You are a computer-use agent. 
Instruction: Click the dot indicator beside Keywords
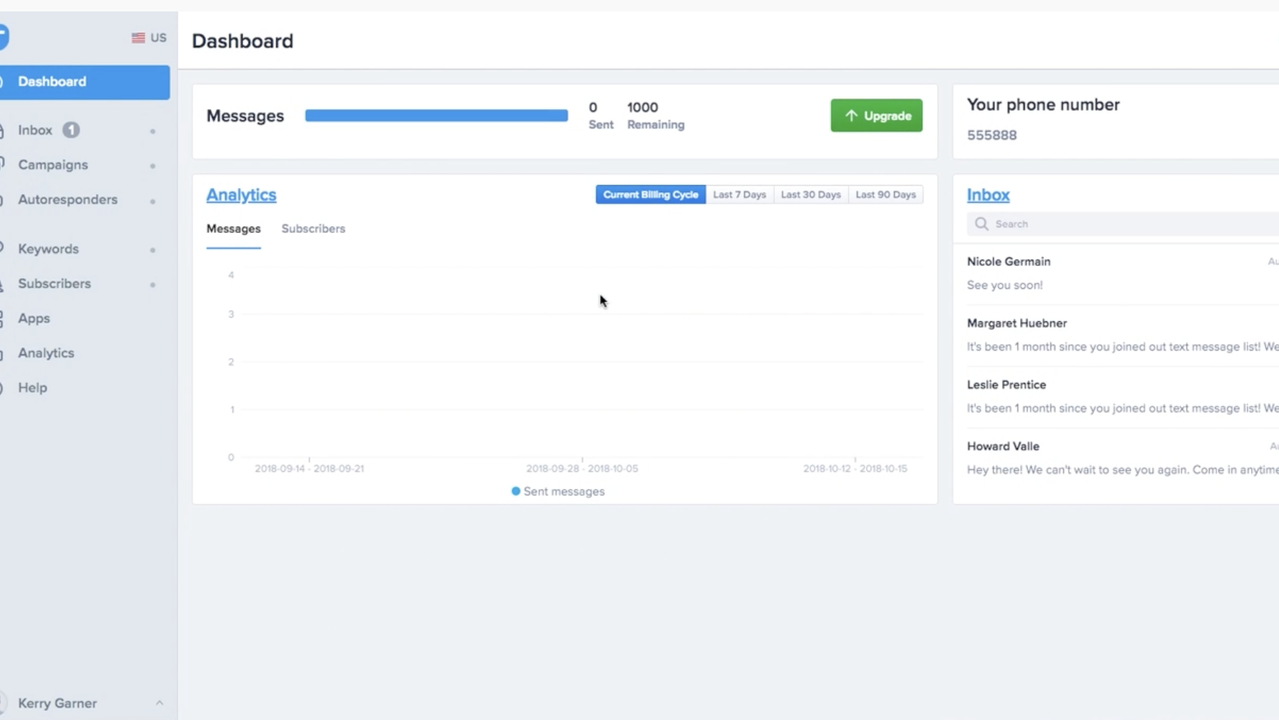pos(152,250)
